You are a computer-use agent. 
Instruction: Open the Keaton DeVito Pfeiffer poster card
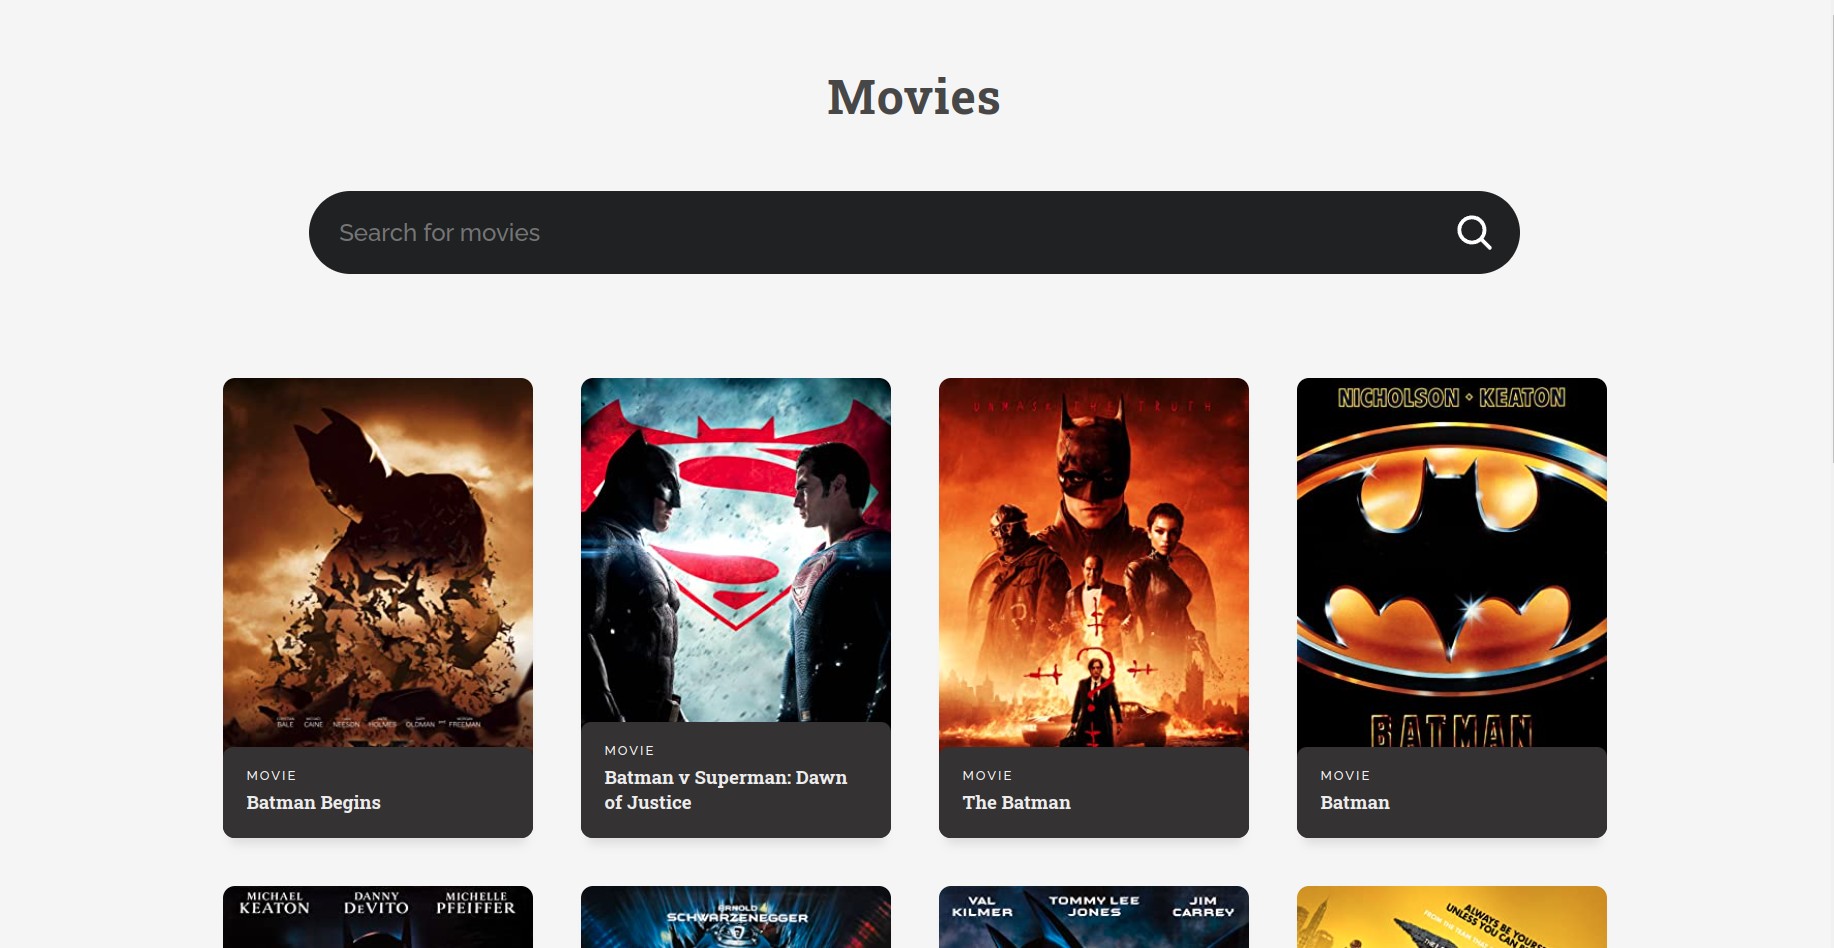point(378,917)
